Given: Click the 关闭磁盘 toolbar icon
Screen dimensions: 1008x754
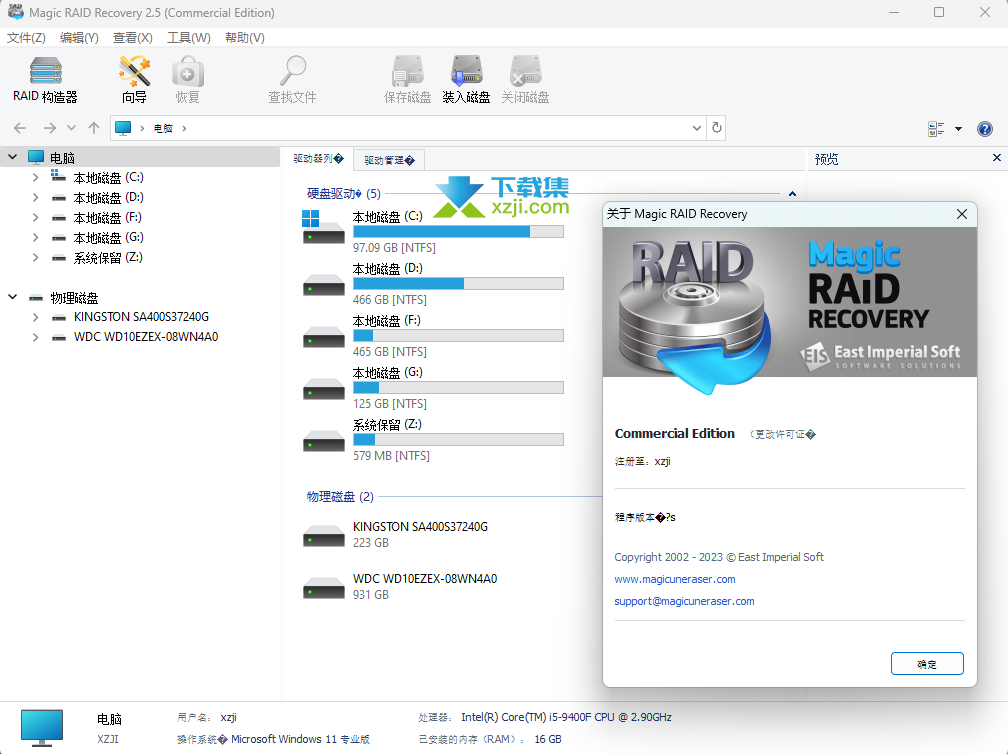Looking at the screenshot, I should click(x=525, y=80).
